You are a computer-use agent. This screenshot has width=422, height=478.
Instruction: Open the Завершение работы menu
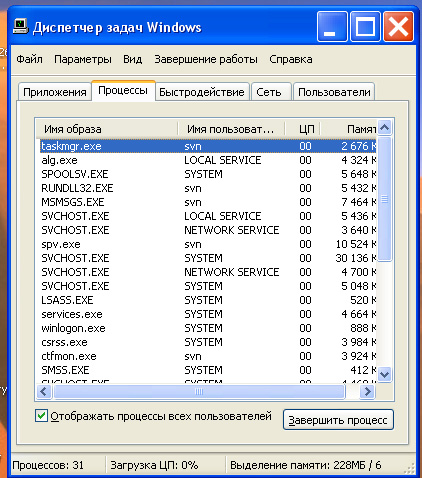[x=206, y=59]
